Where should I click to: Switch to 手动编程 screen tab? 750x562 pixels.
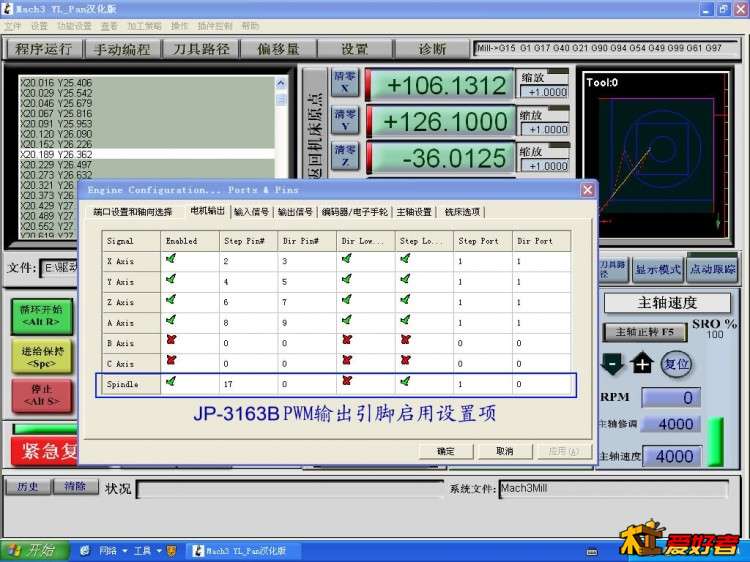pos(122,49)
